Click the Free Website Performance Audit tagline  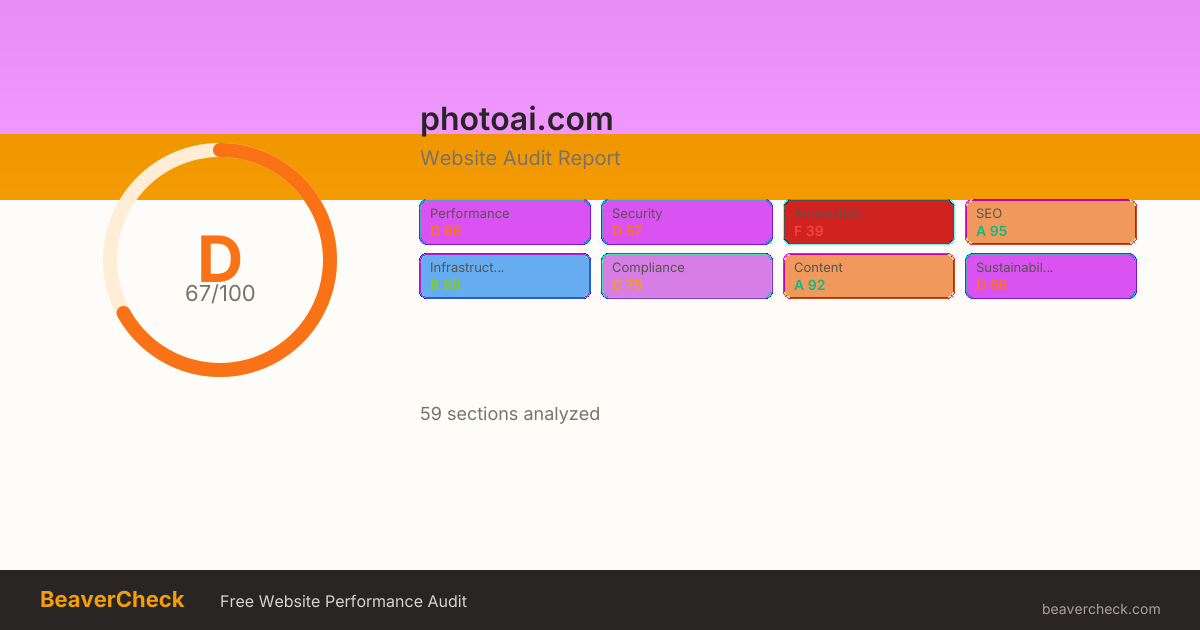click(x=343, y=601)
